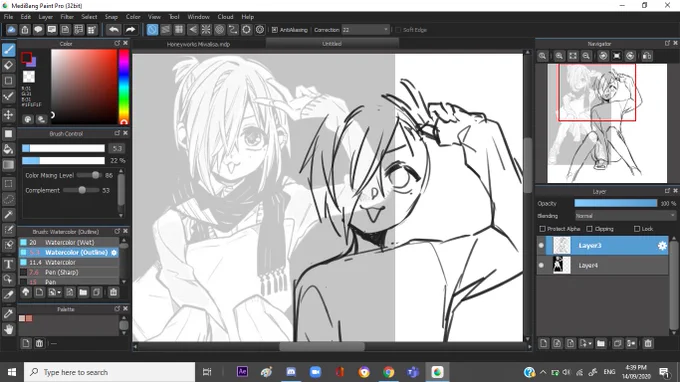Hide Layer3 visibility dot

pyautogui.click(x=541, y=246)
